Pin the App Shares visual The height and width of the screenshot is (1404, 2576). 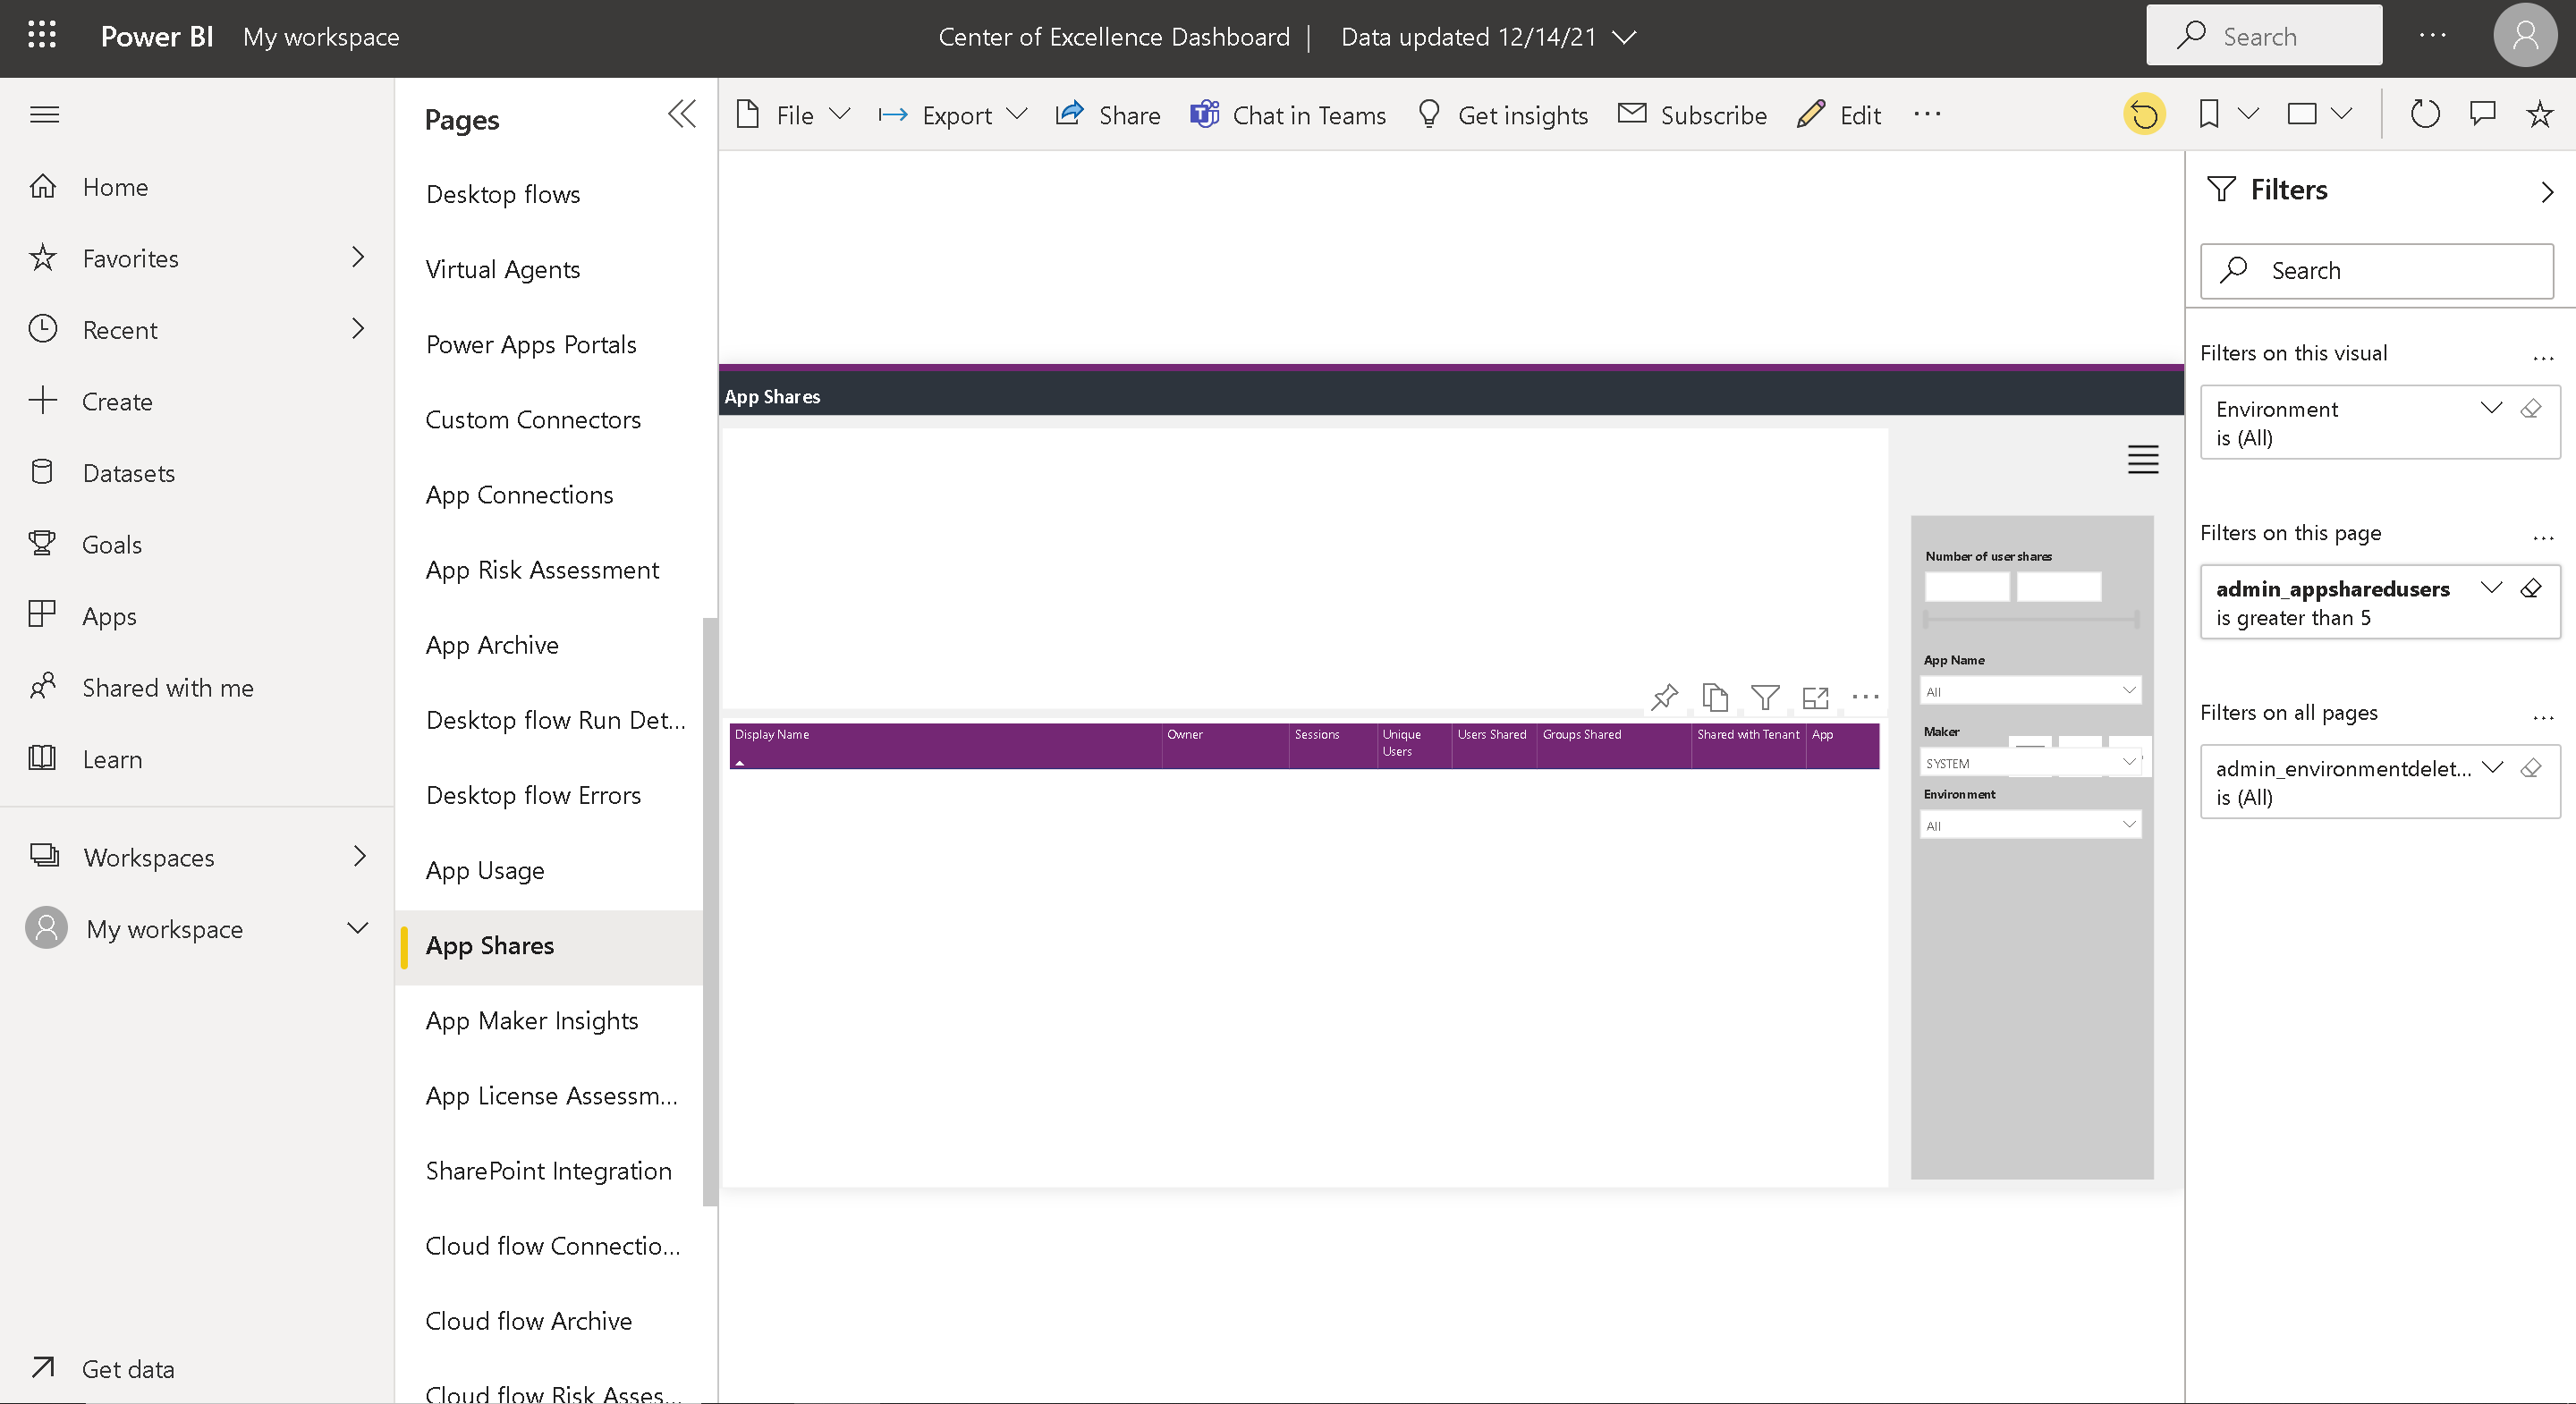point(1664,698)
